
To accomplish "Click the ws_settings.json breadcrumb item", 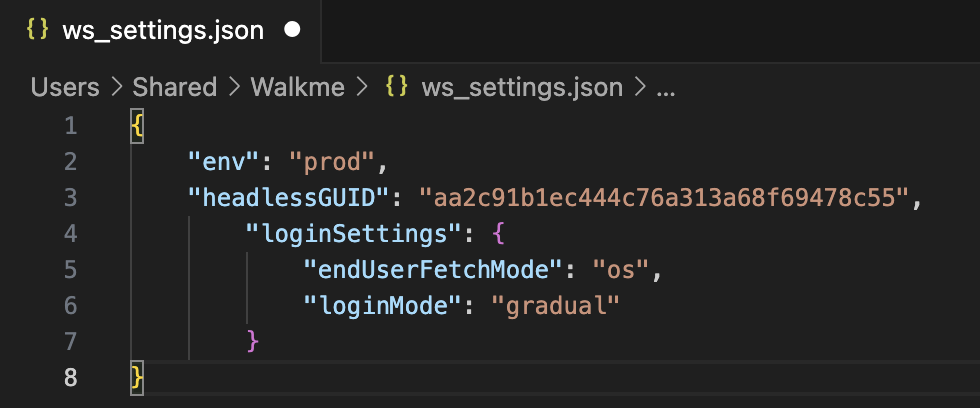I will coord(522,87).
